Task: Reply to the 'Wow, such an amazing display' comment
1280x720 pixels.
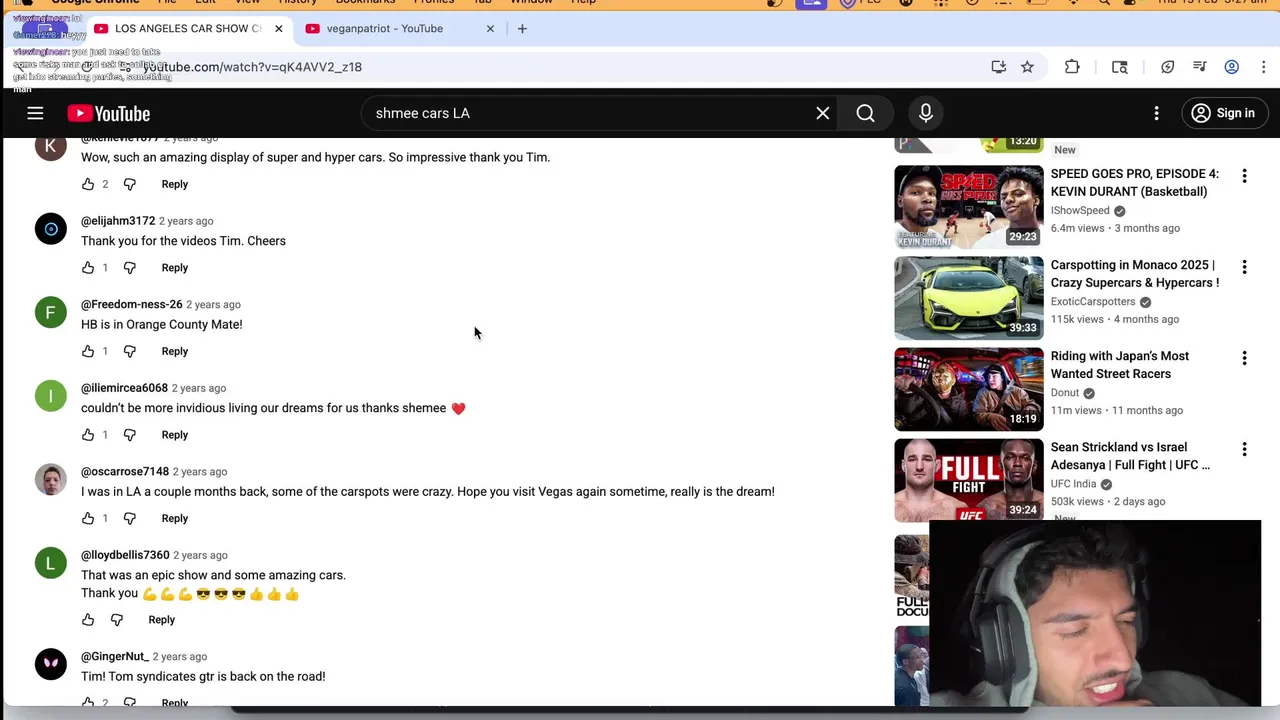Action: click(175, 184)
